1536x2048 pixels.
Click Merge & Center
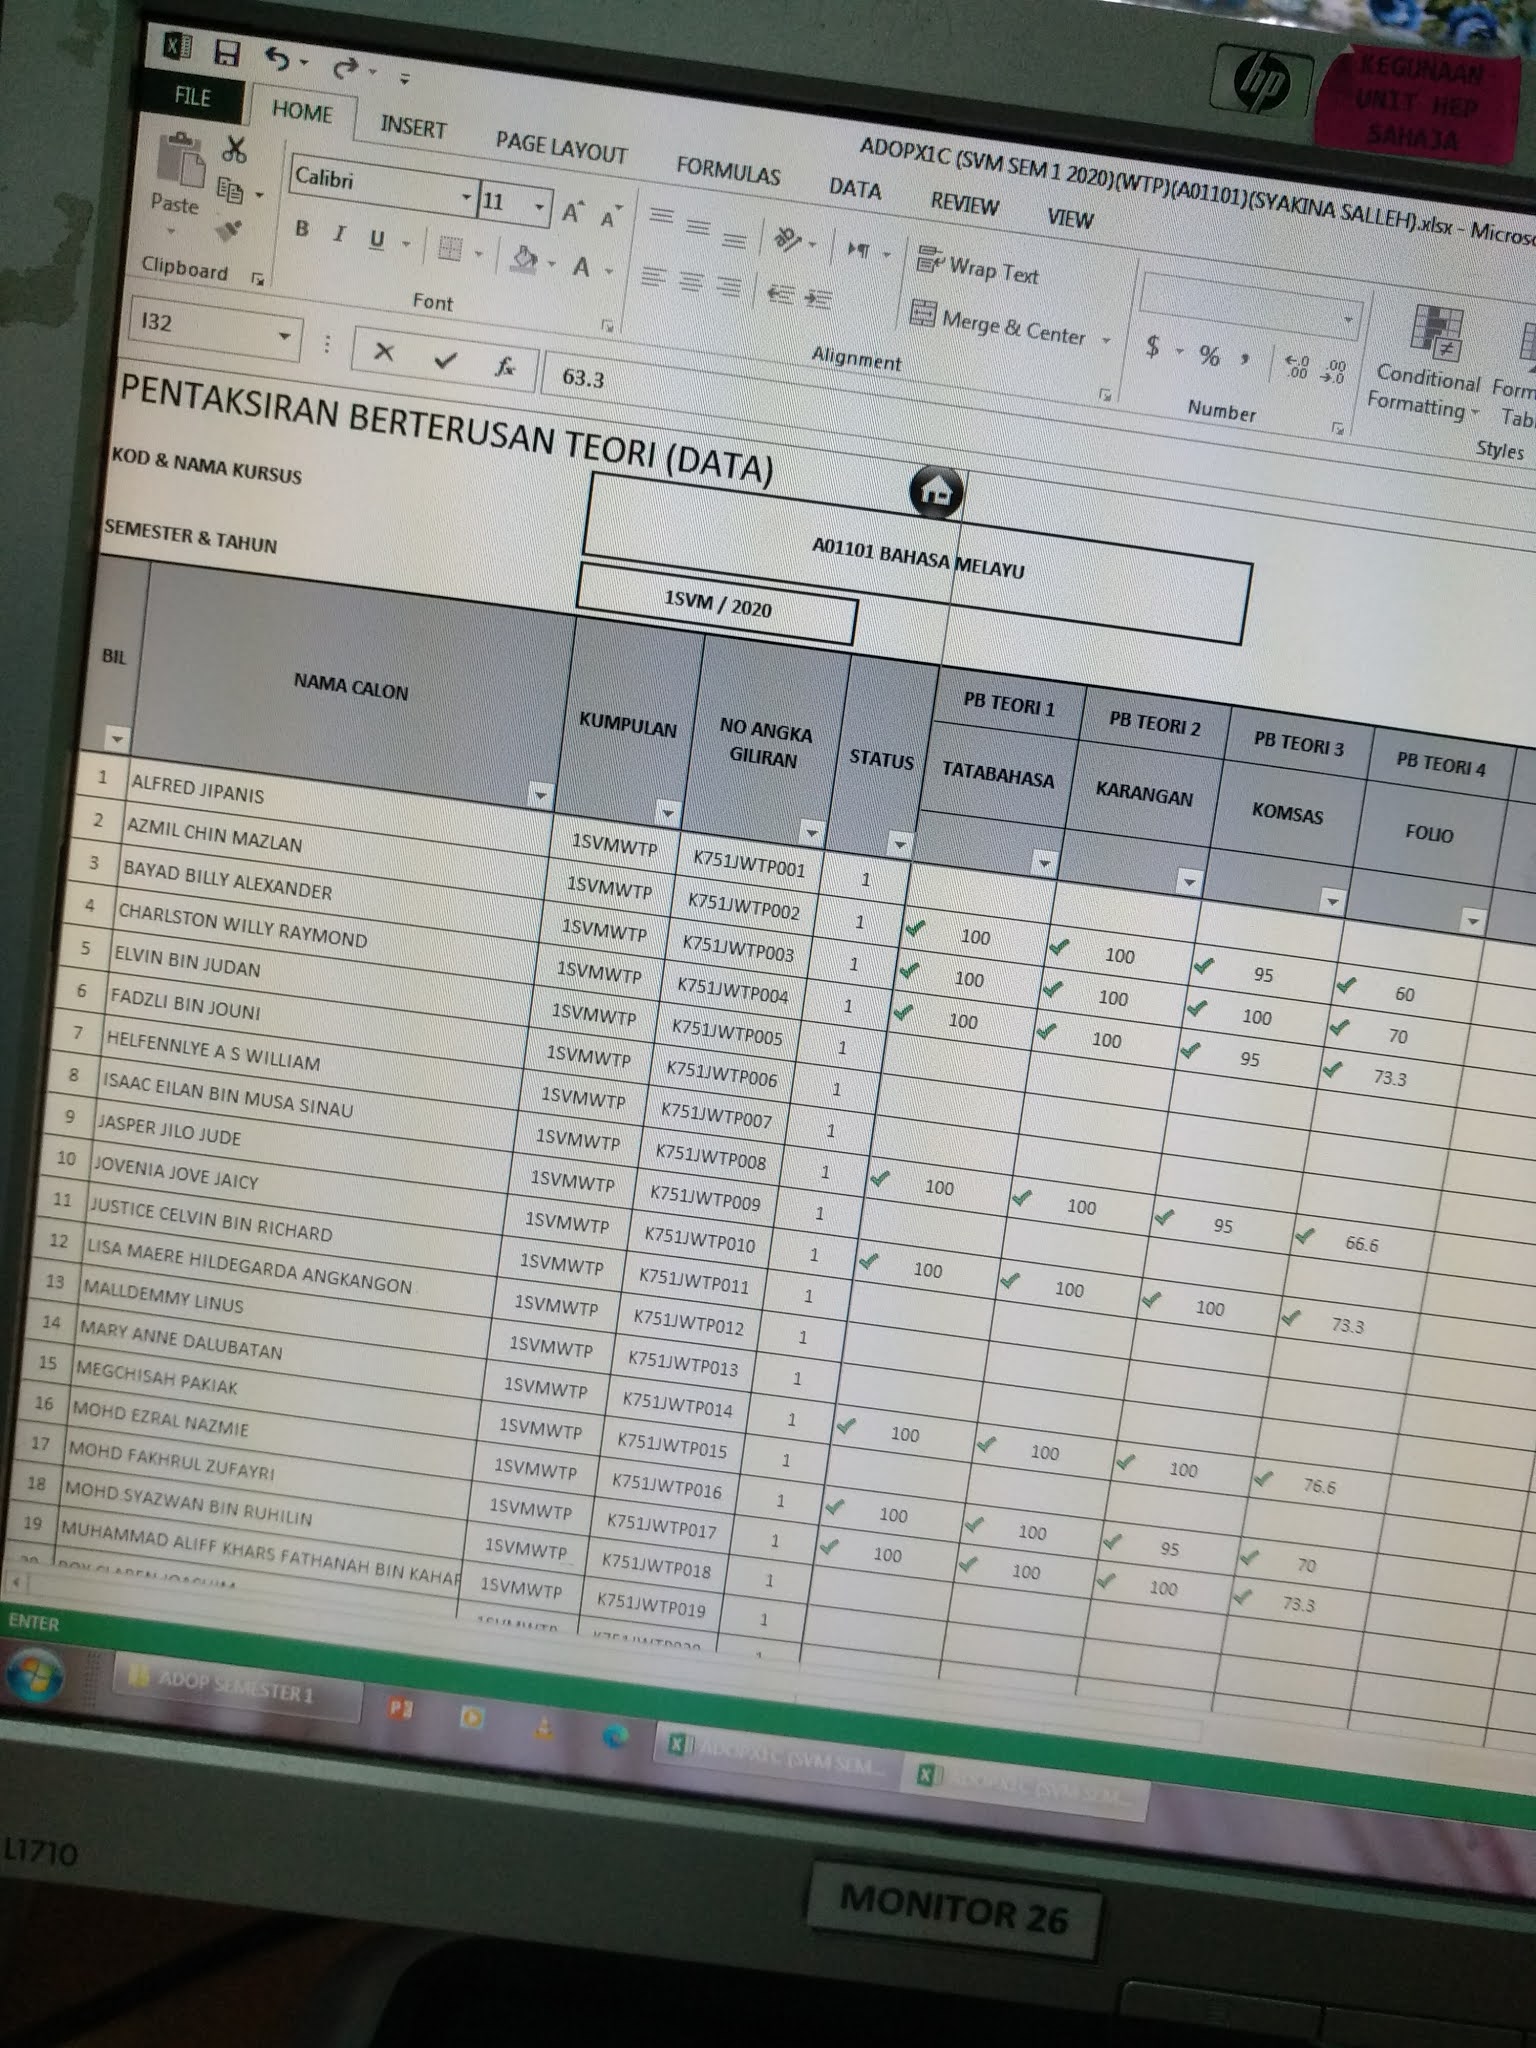[x=997, y=323]
